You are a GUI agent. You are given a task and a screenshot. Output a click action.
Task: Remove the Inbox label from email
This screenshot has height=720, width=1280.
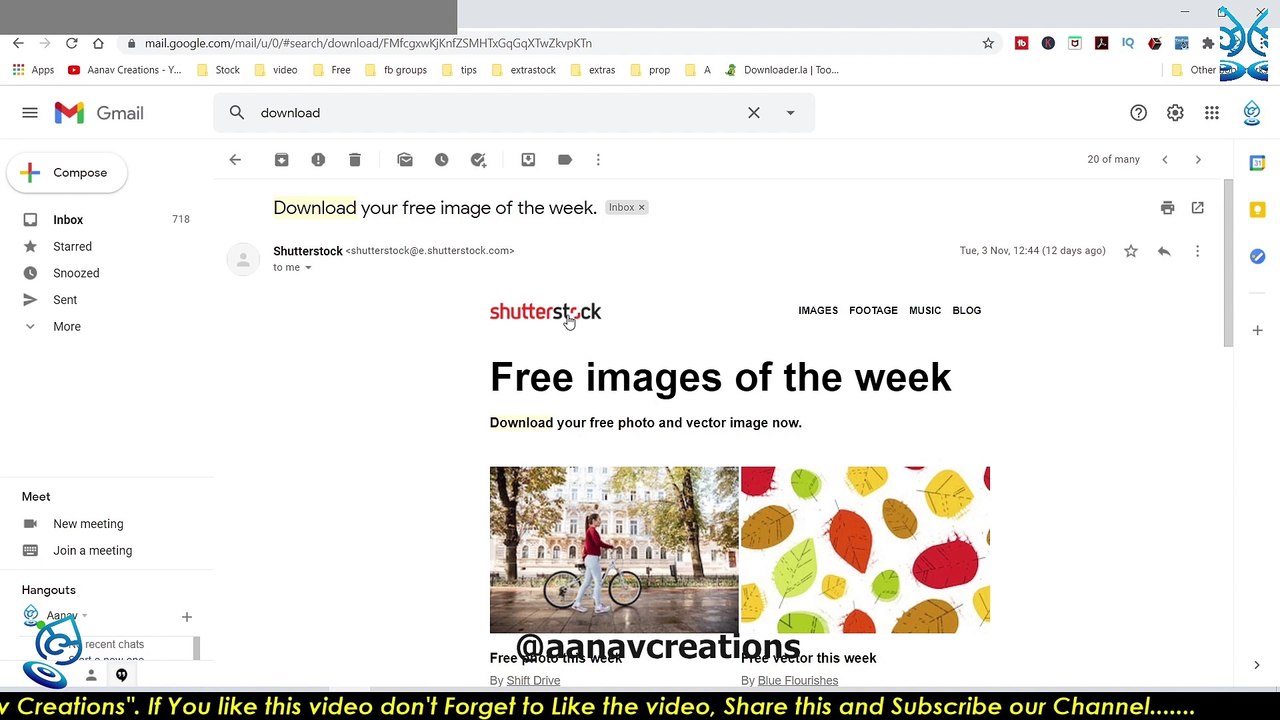(x=642, y=208)
